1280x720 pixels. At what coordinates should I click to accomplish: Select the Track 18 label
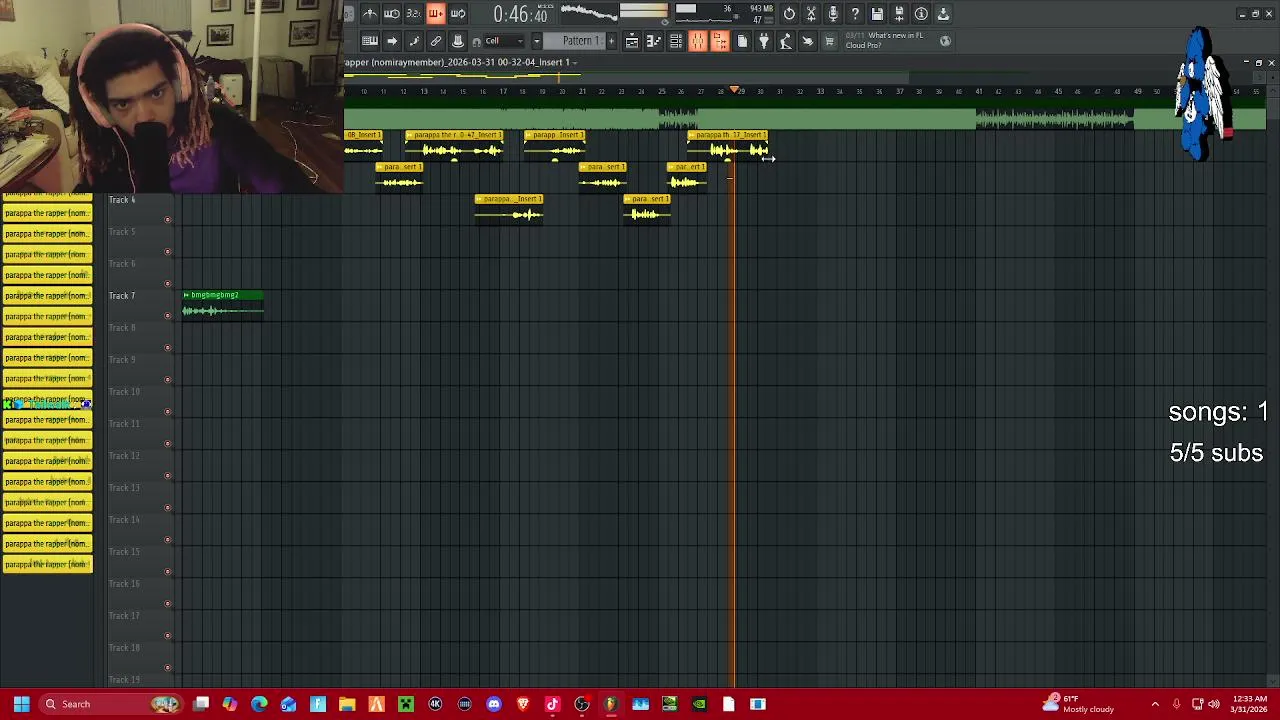[124, 648]
